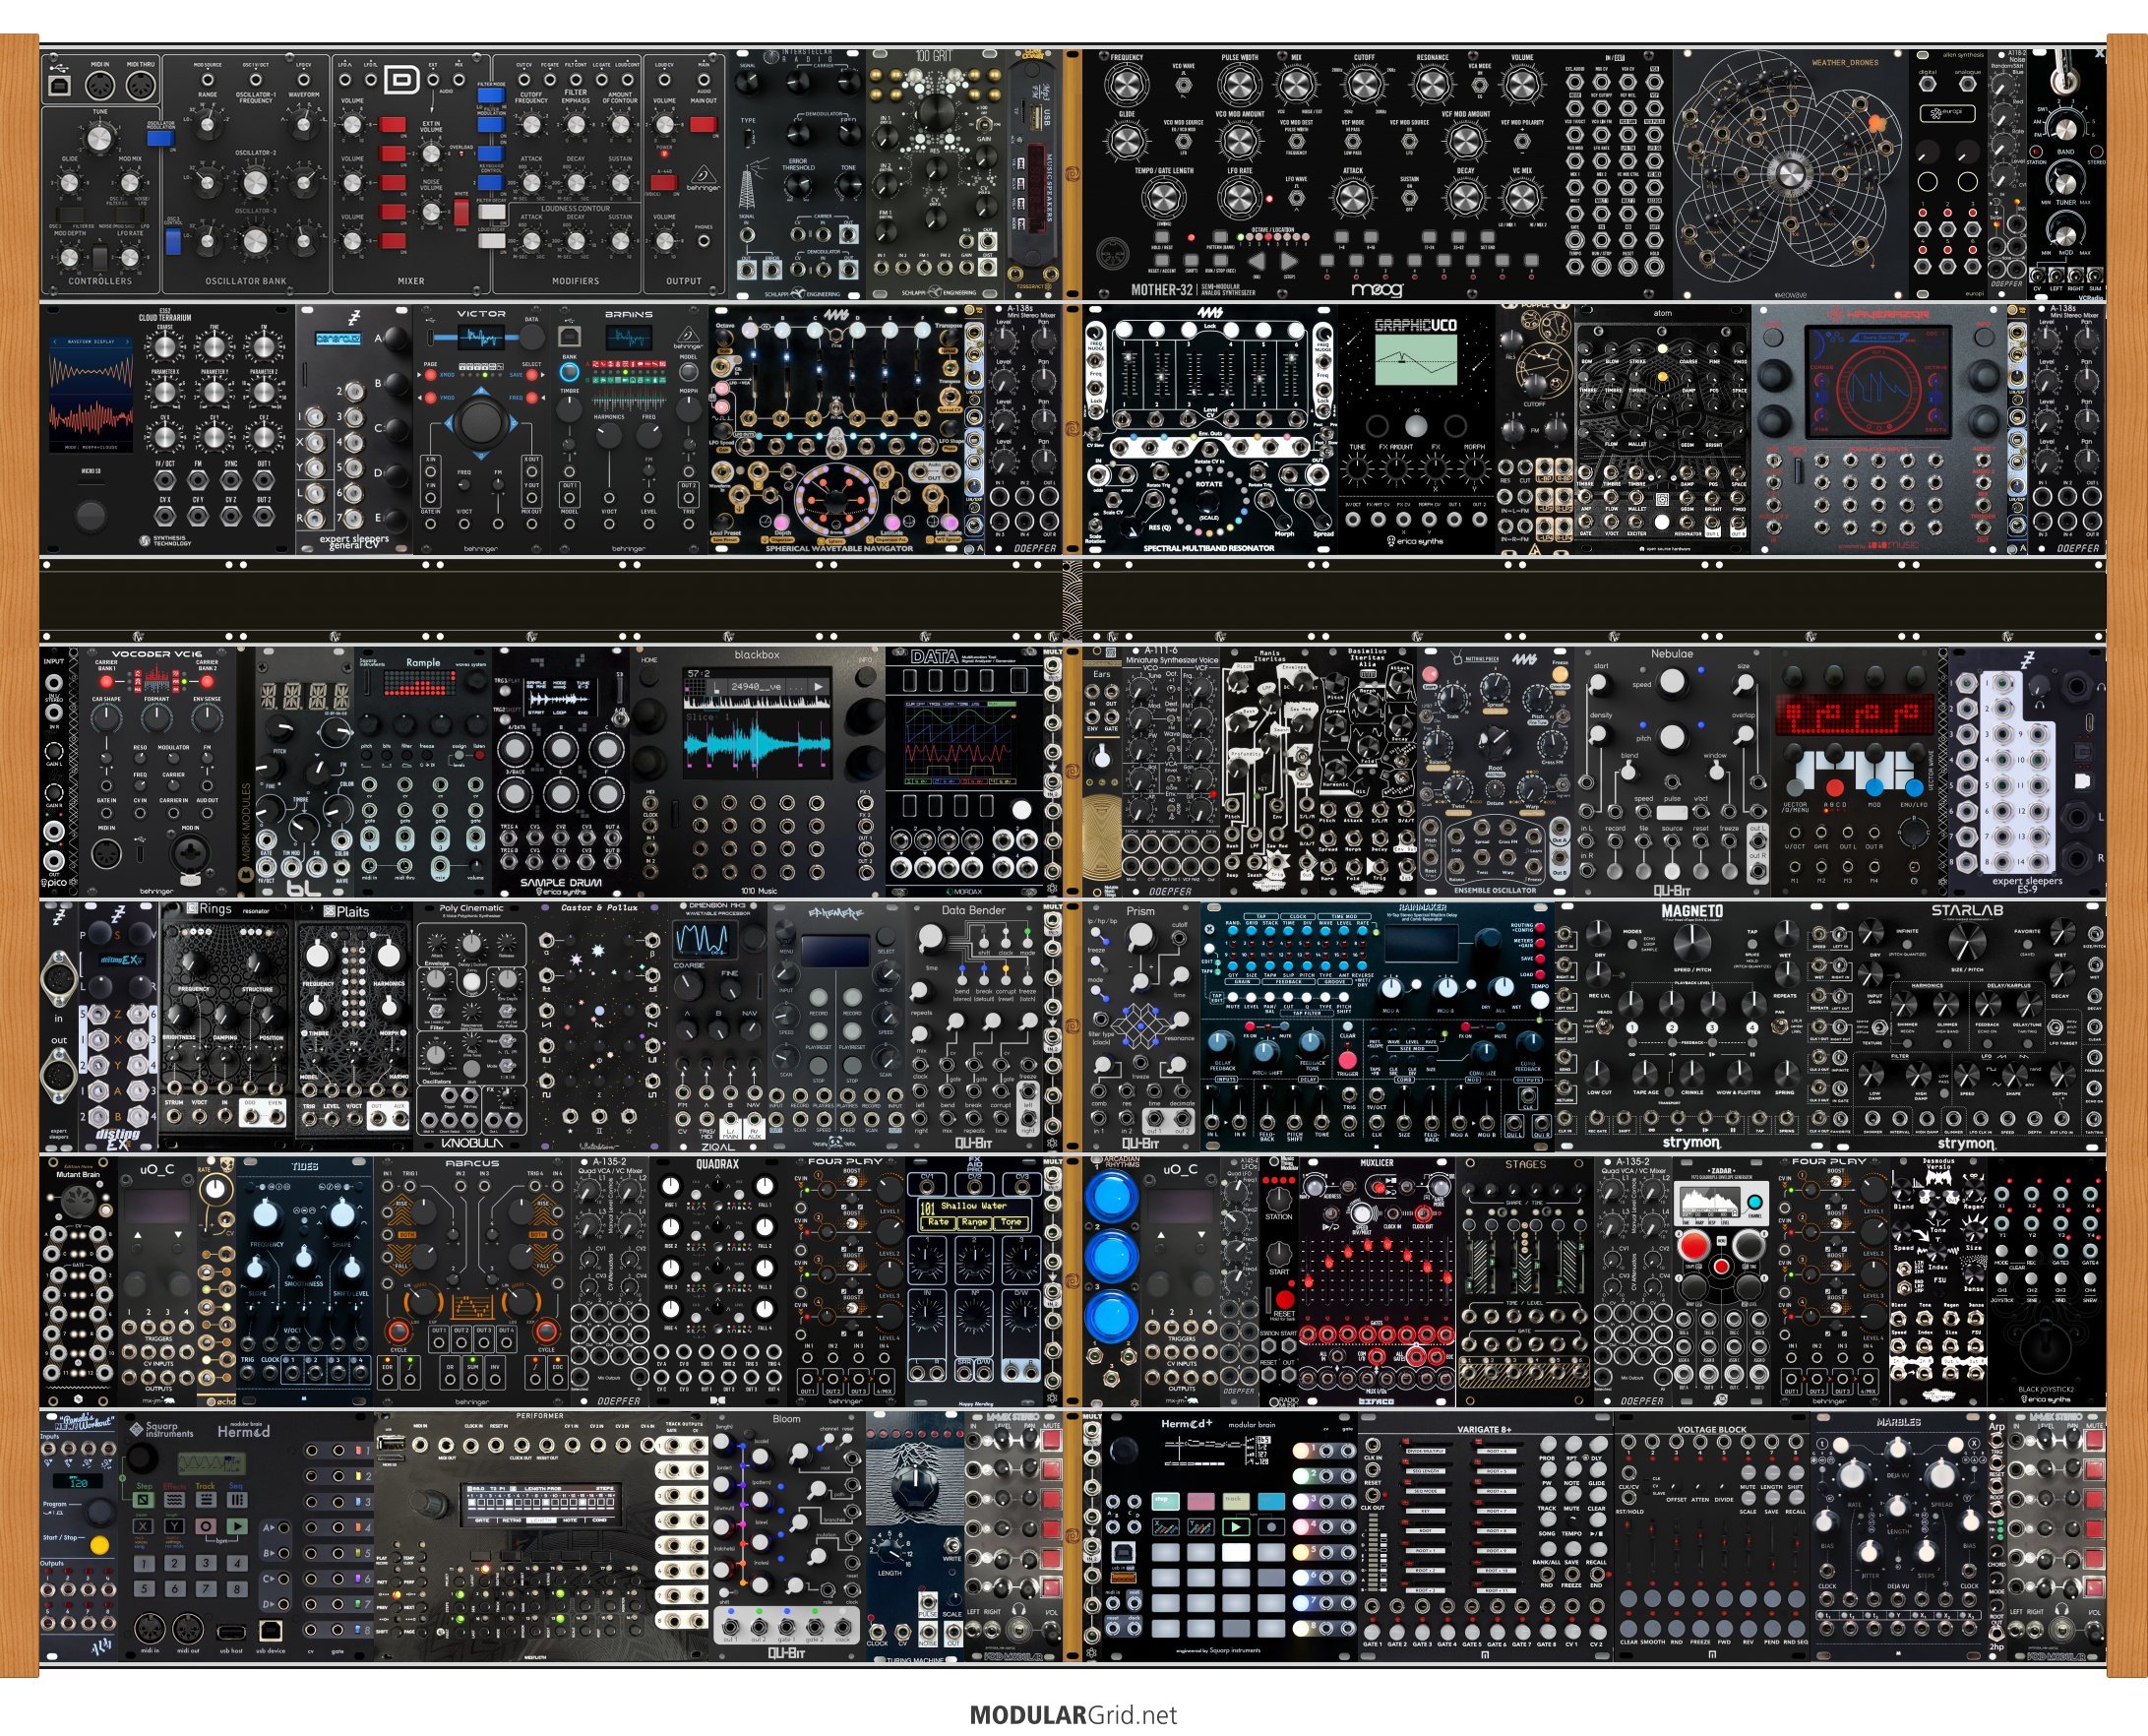This screenshot has height=1736, width=2148.
Task: Toggle the red A-440 switch
Action: (x=664, y=183)
